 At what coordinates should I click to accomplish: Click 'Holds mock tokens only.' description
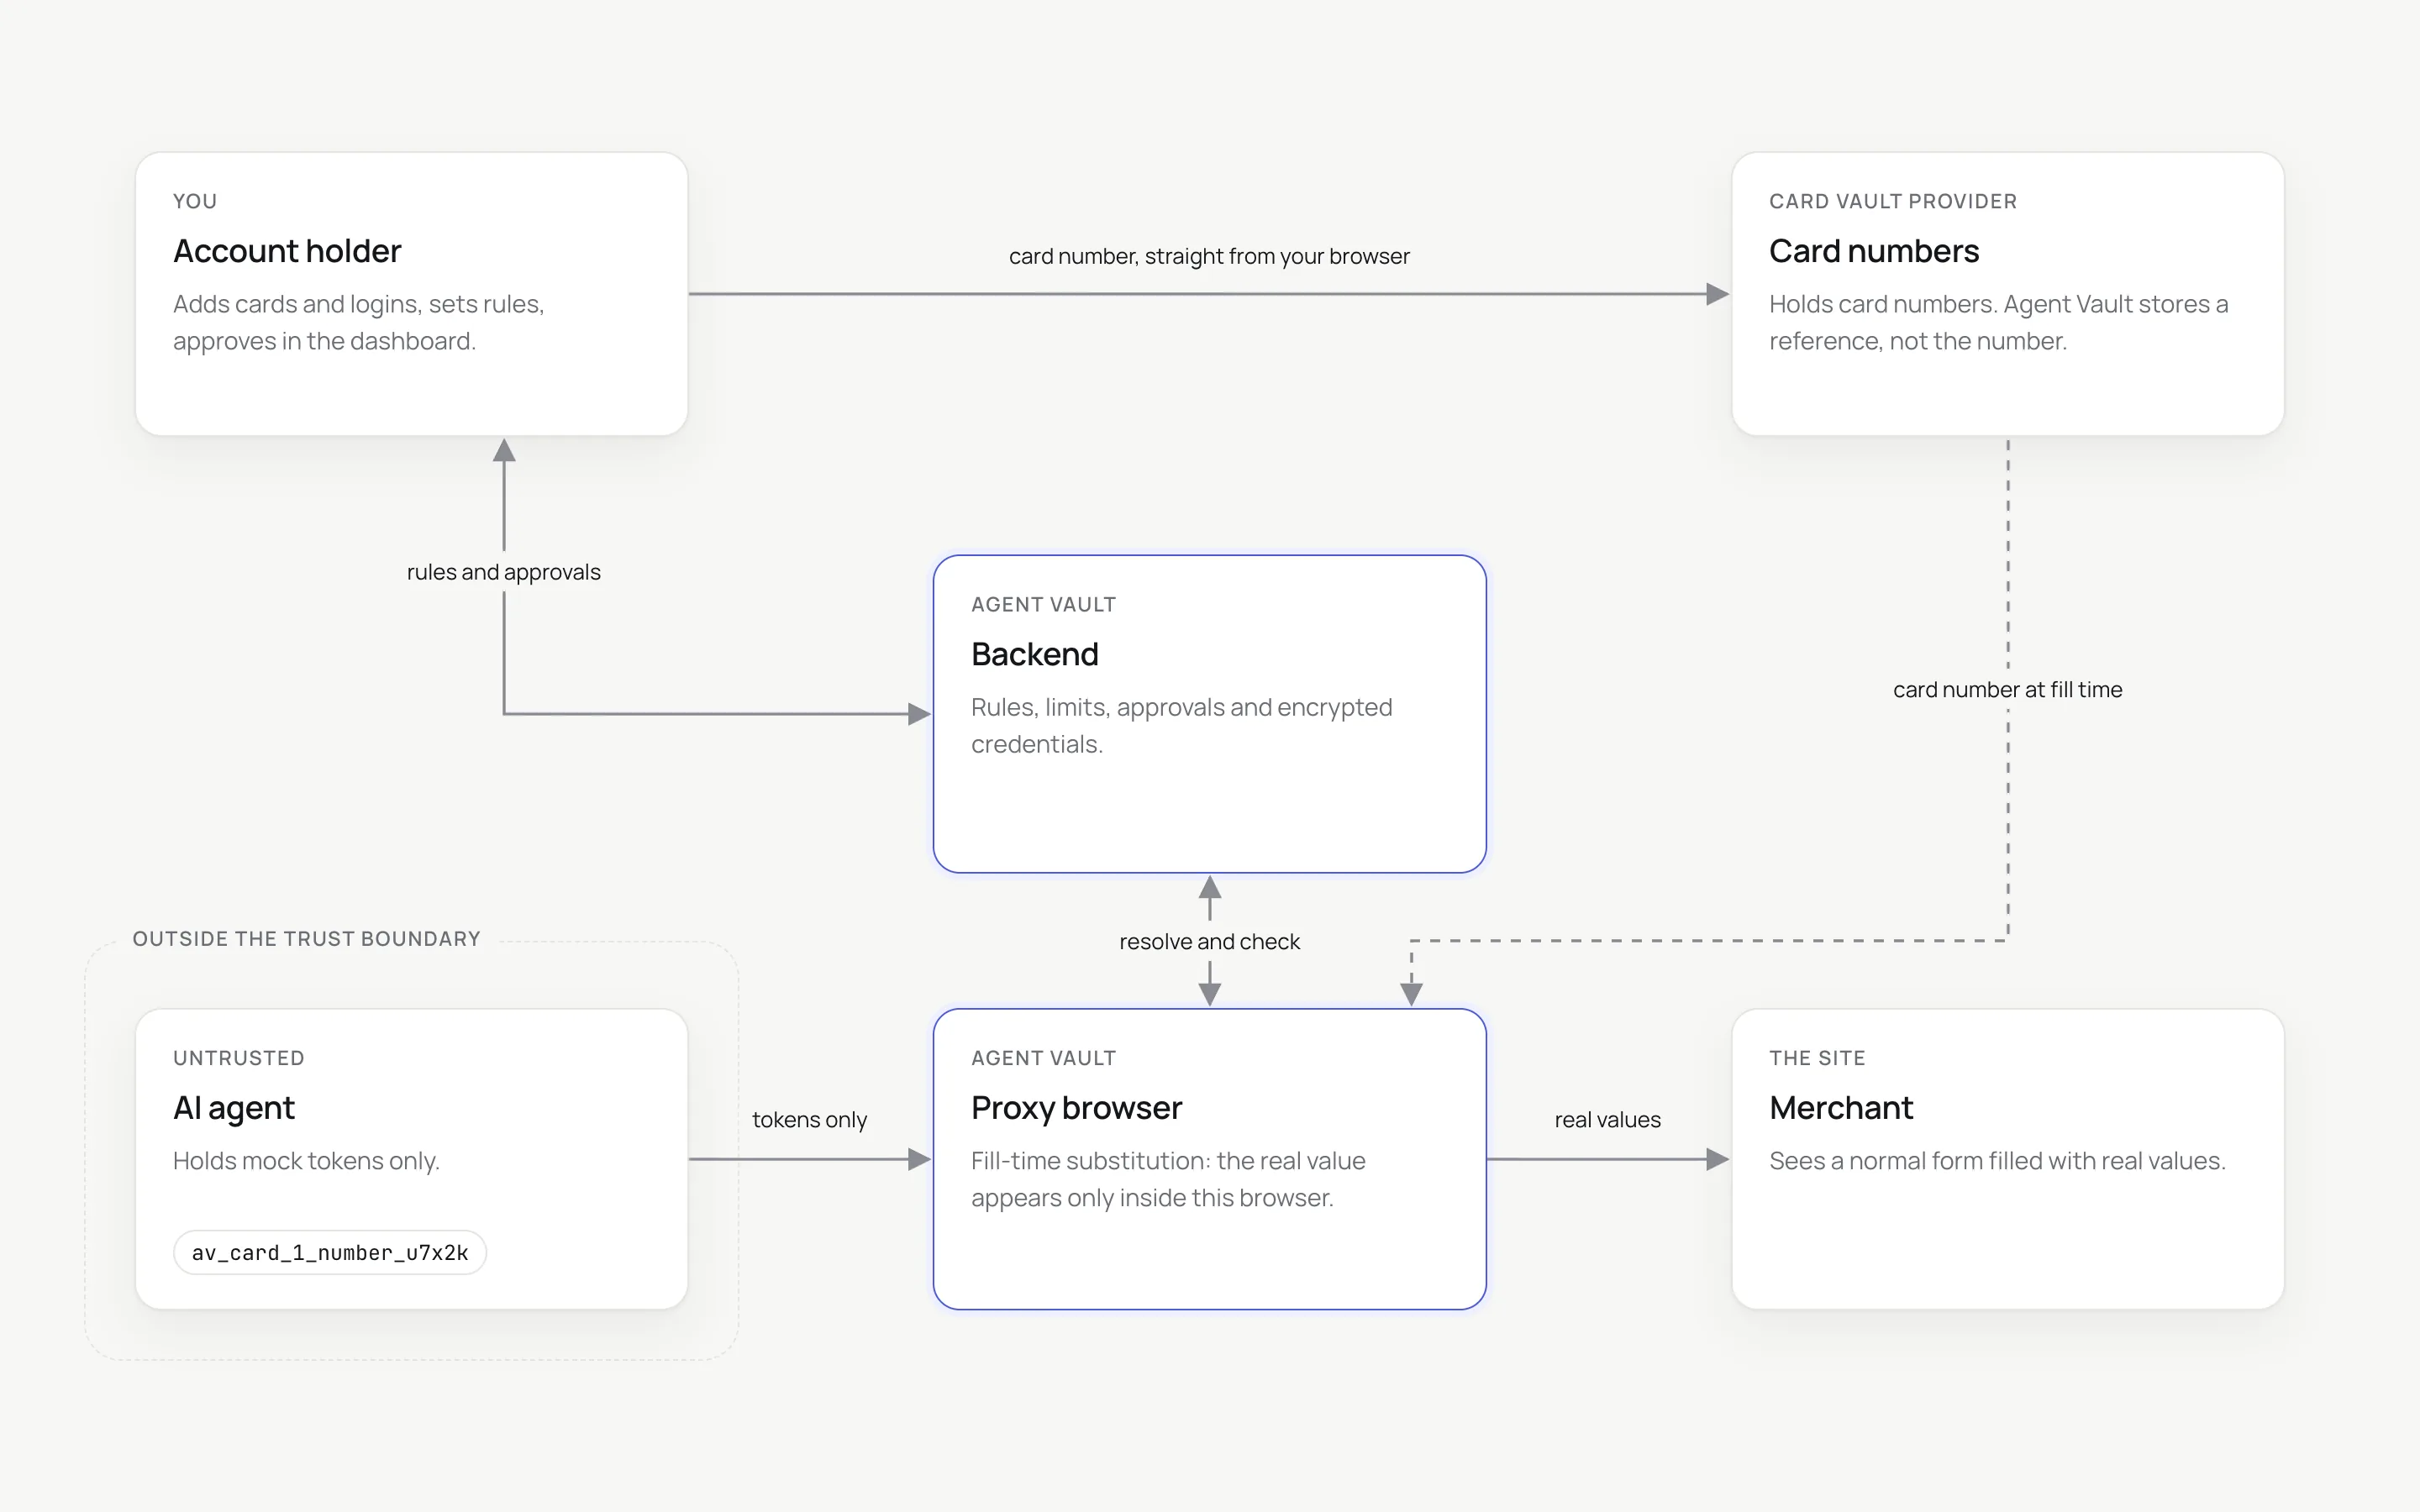click(x=306, y=1161)
